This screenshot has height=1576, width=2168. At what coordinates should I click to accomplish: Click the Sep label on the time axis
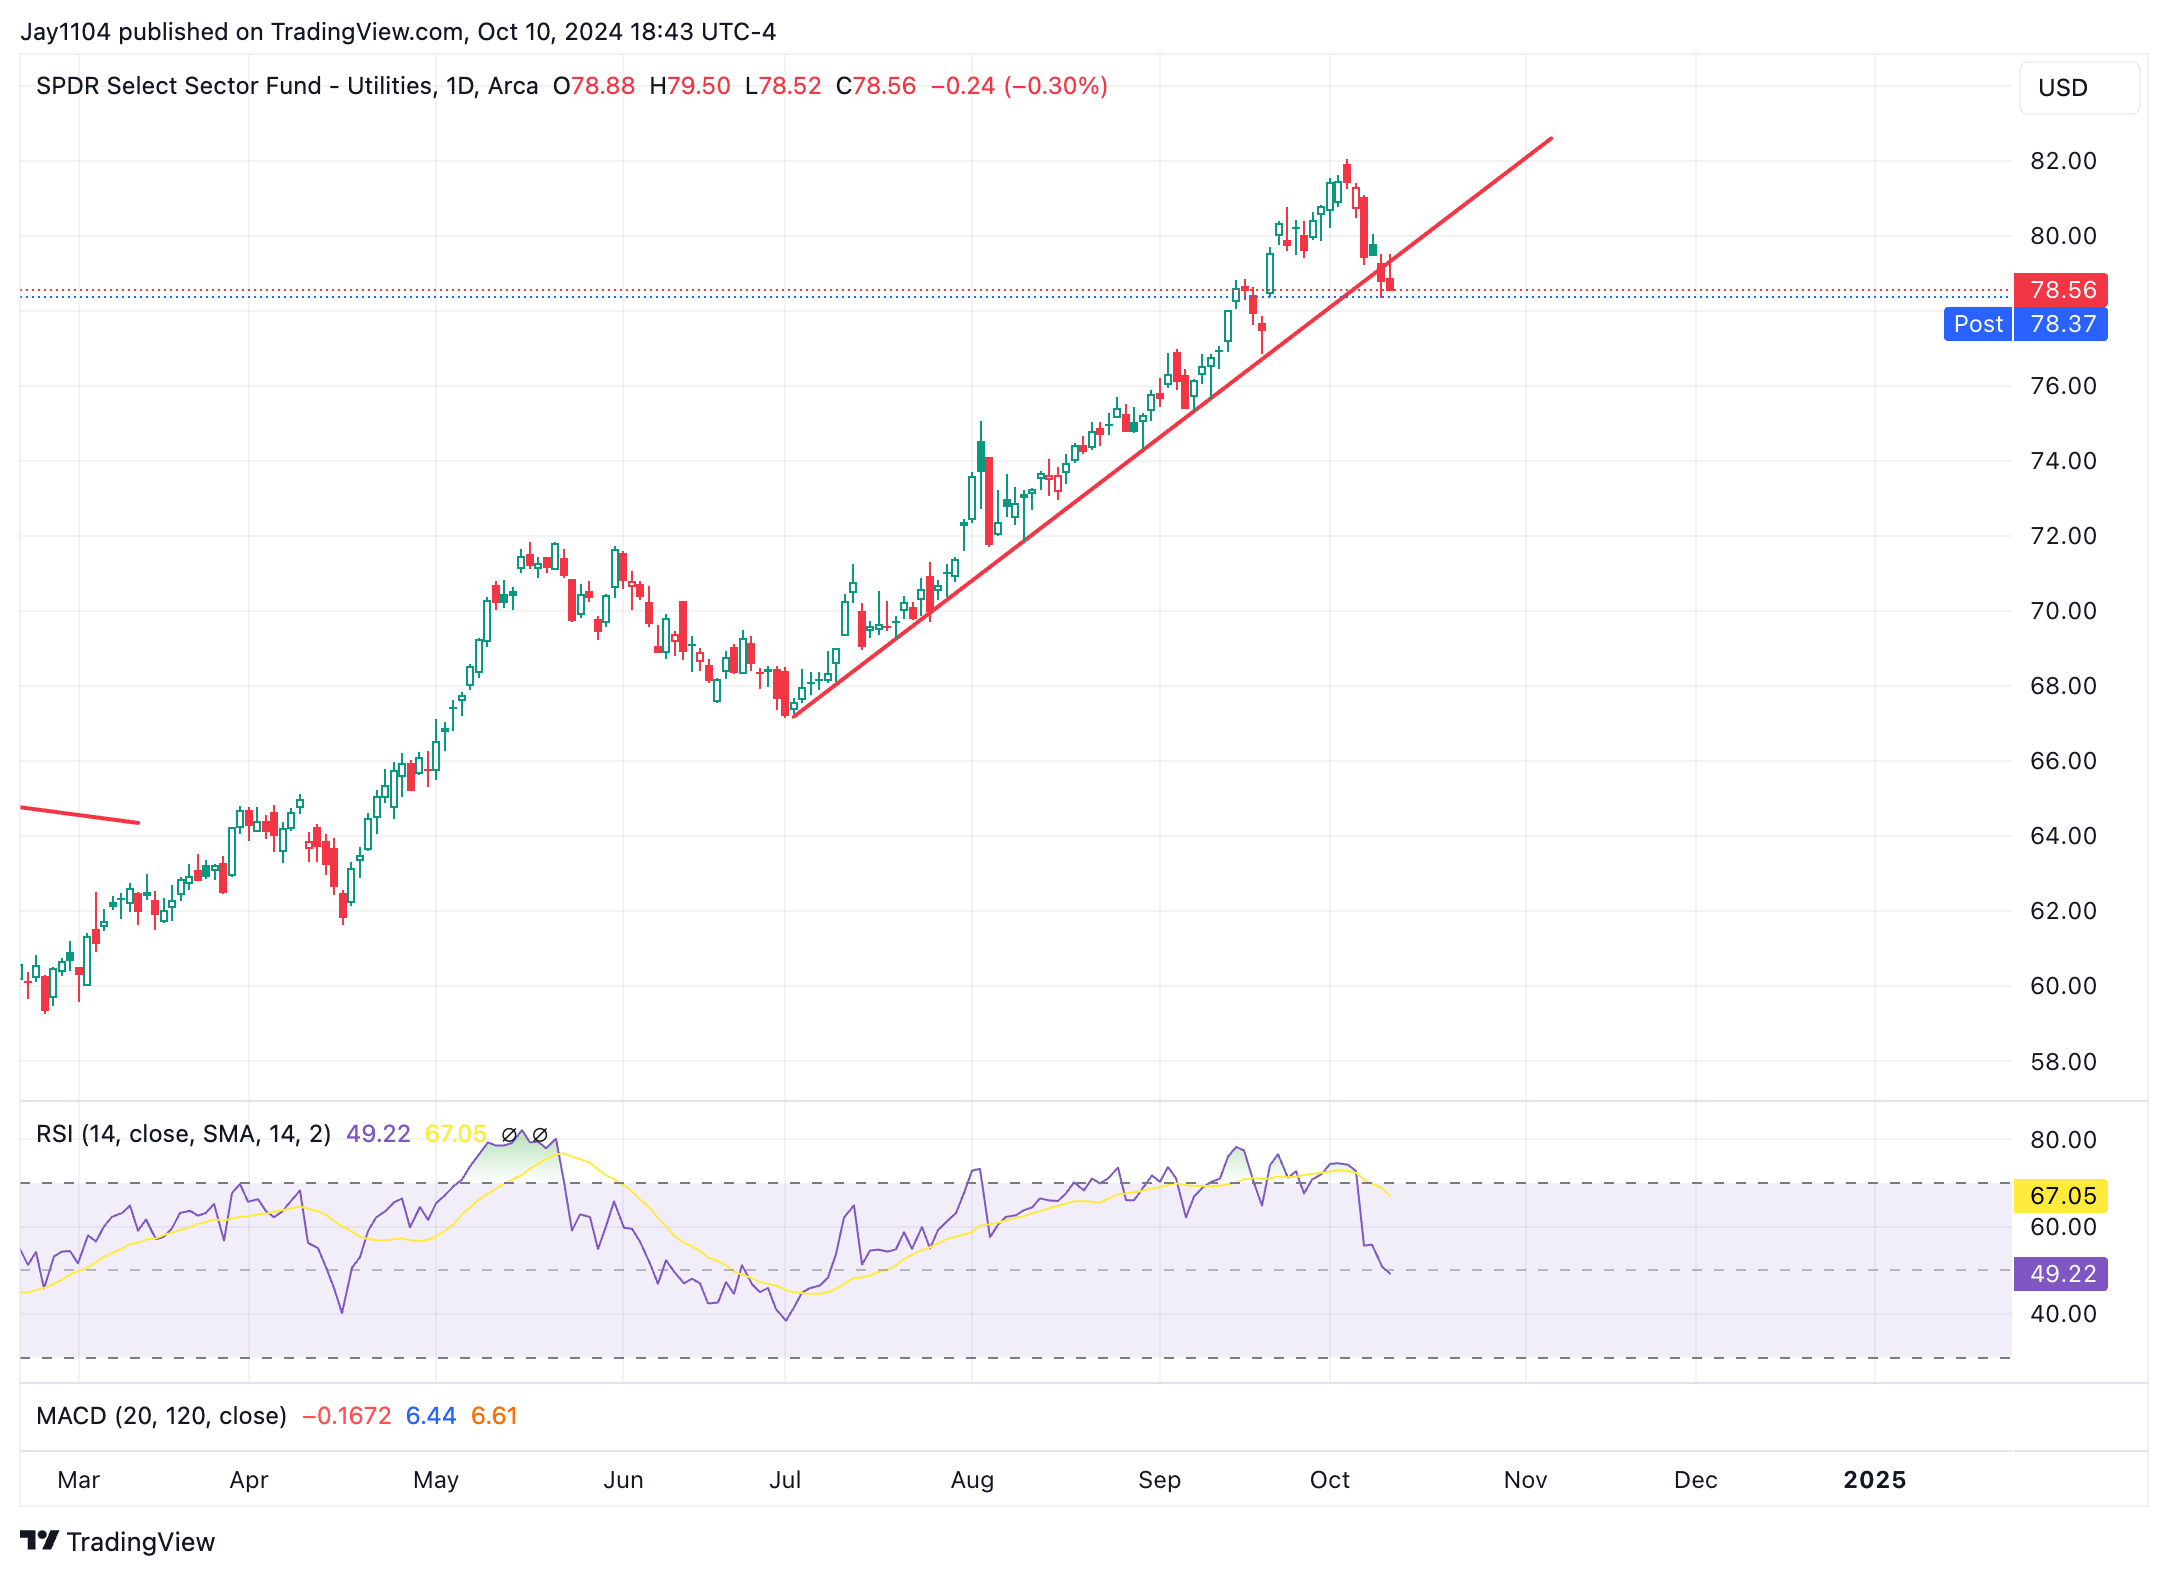click(1160, 1480)
